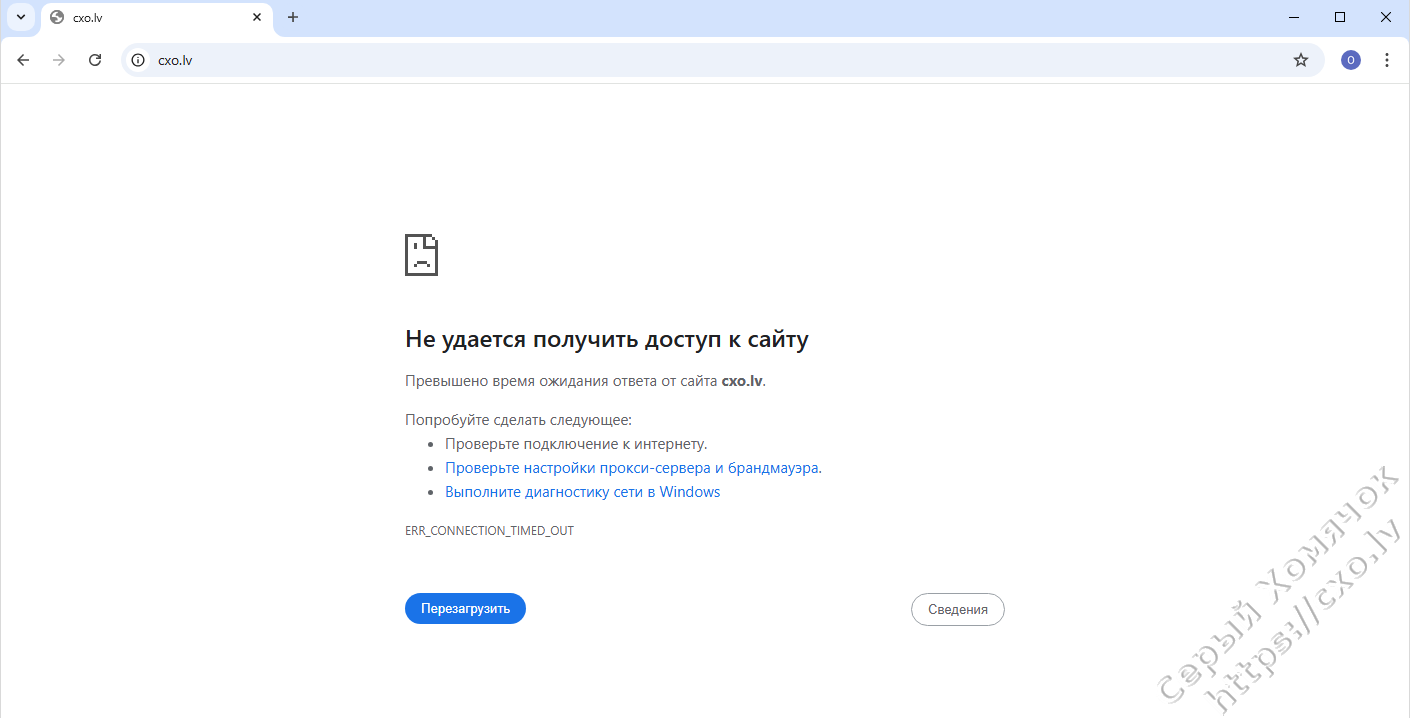View site information icon in address bar
Image resolution: width=1410 pixels, height=721 pixels.
(x=139, y=60)
